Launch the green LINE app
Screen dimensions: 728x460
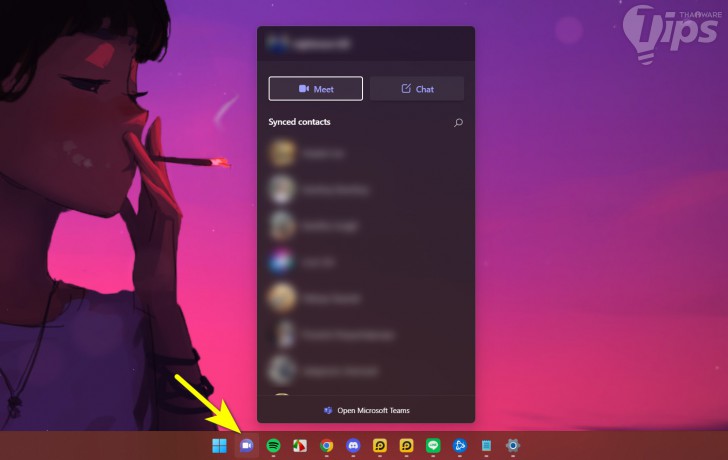pos(433,446)
